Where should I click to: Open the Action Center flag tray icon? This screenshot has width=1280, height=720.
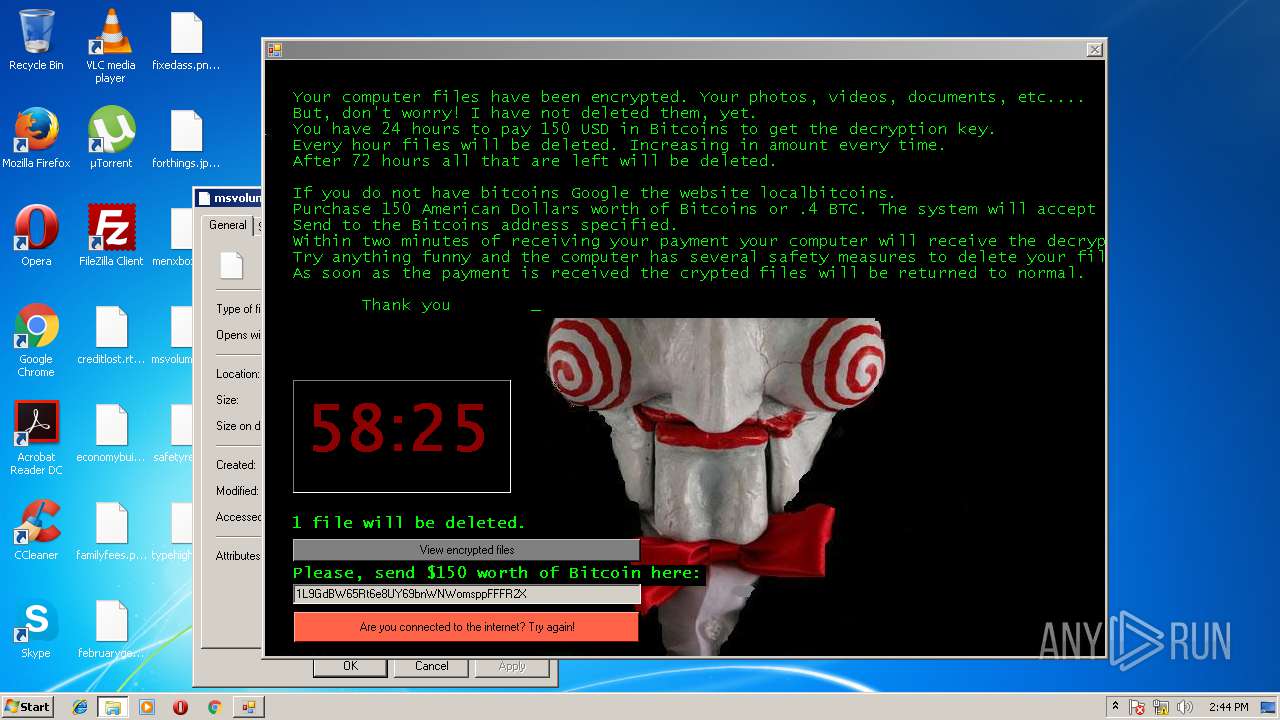coord(1137,707)
